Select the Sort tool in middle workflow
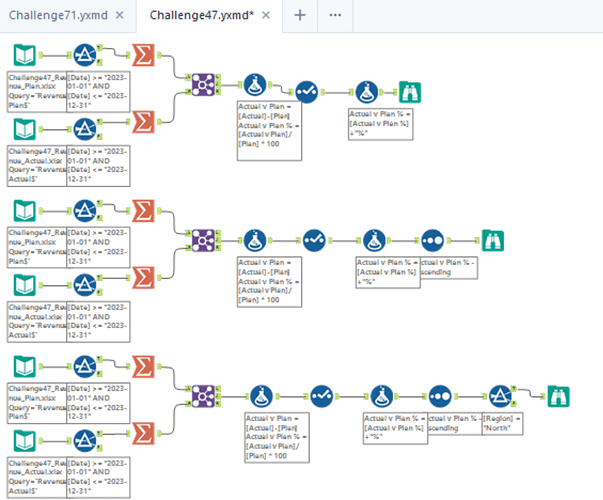The width and height of the screenshot is (603, 500). pyautogui.click(x=433, y=241)
